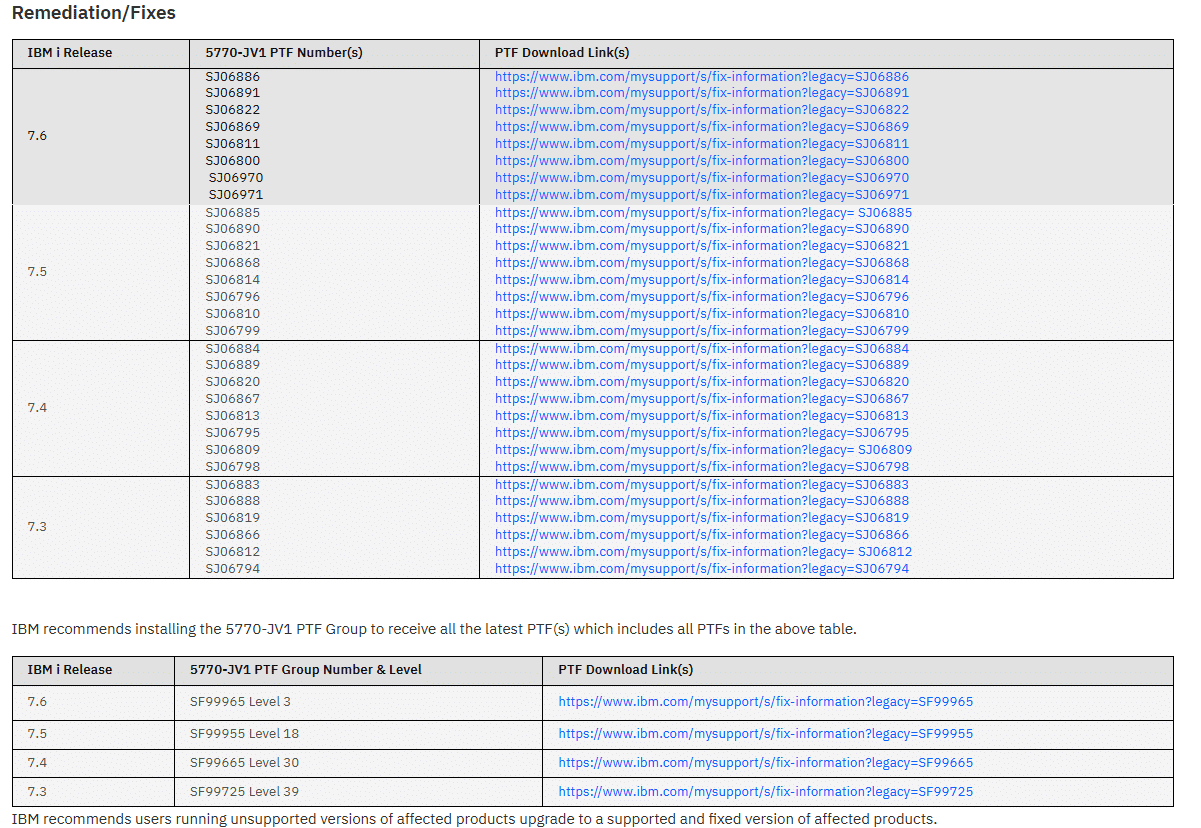Open the SJ06799 fix-information link

coord(701,331)
